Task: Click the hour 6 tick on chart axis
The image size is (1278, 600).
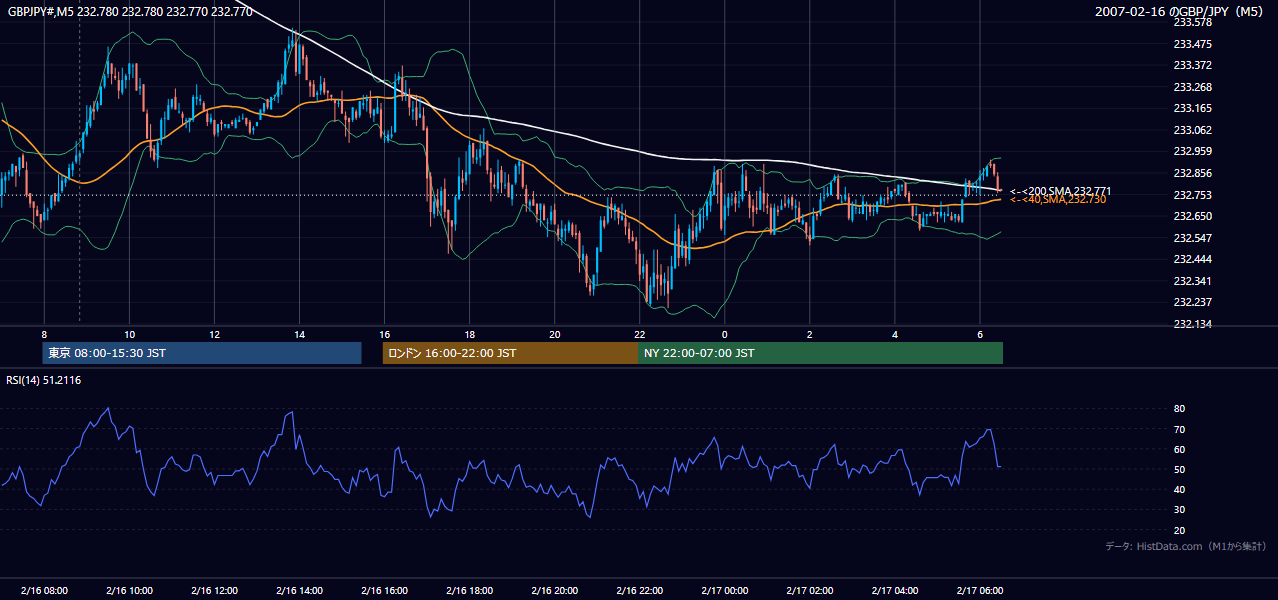Action: [x=980, y=334]
